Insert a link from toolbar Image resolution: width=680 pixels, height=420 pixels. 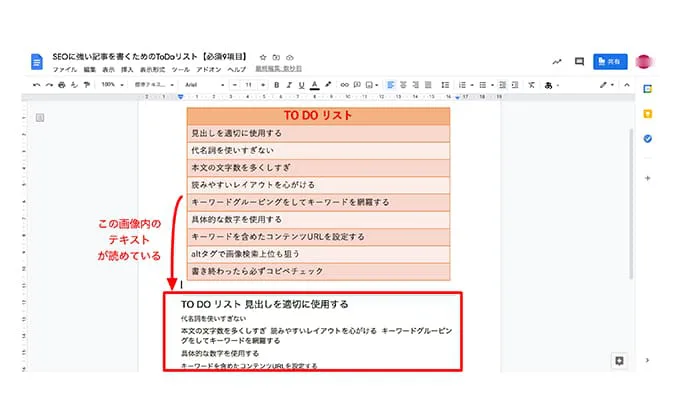click(x=344, y=85)
